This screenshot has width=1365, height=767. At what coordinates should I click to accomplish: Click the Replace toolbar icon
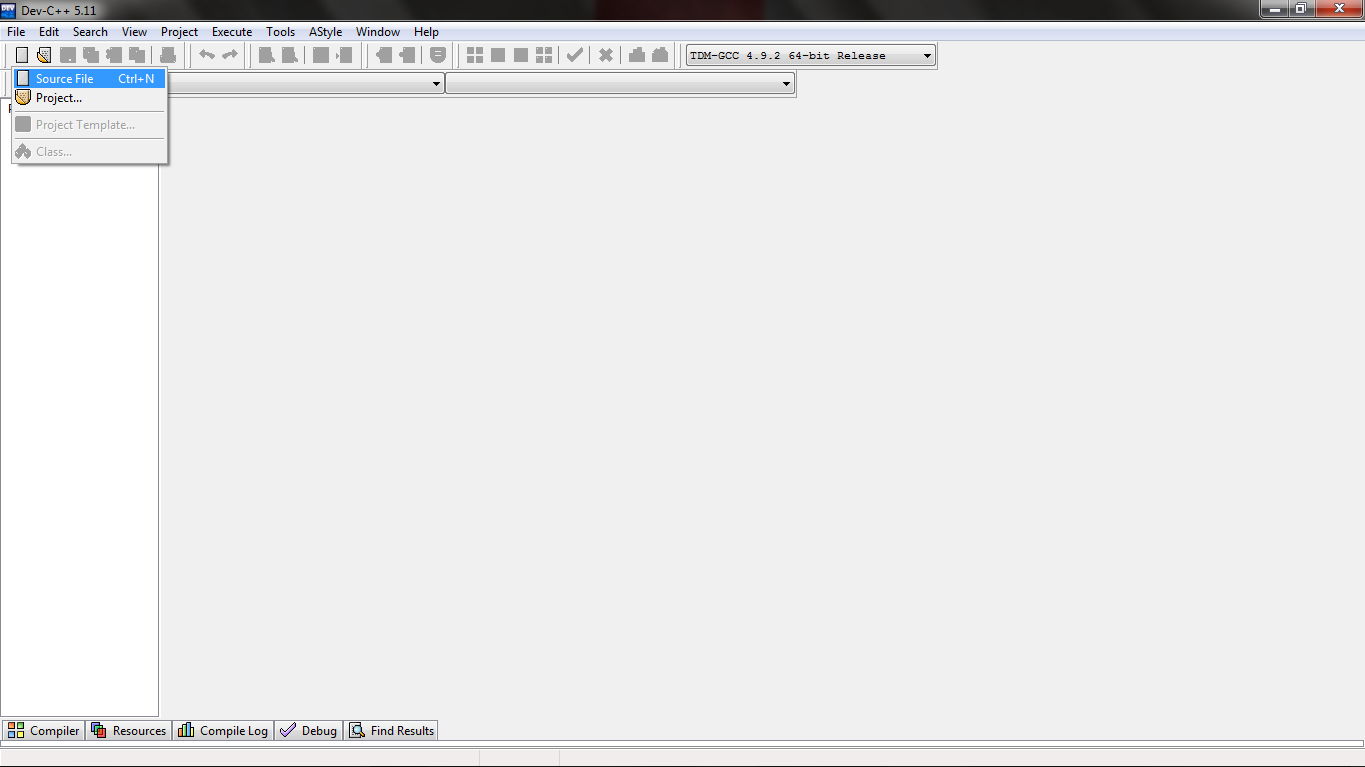290,55
